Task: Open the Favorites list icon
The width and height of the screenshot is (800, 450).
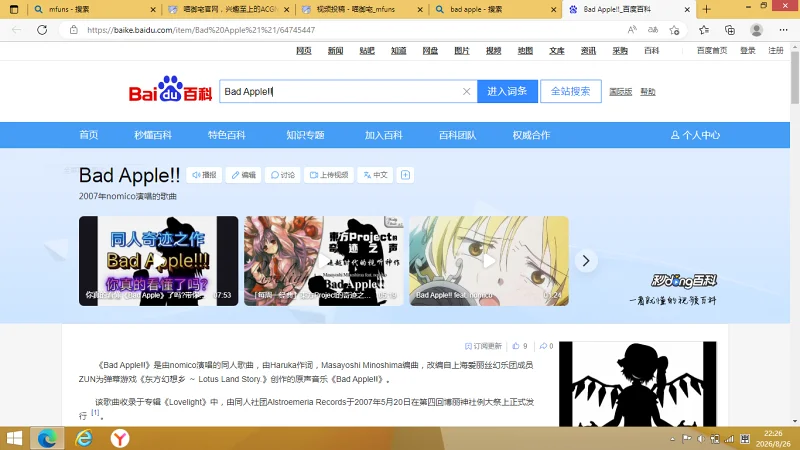Action: tap(704, 30)
